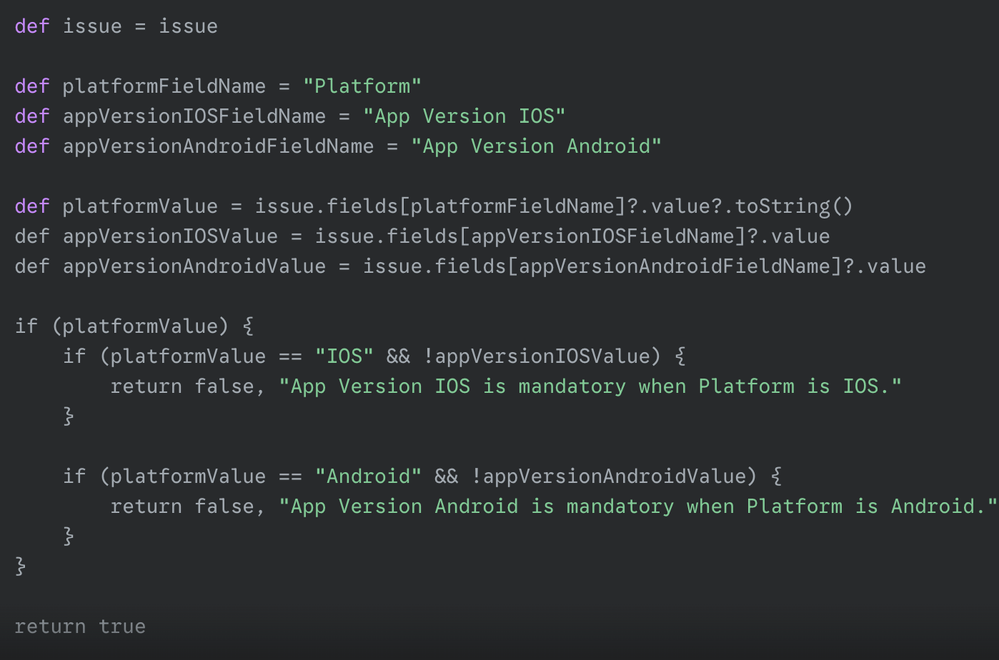Click the "Platform" string literal
Viewport: 999px width, 660px height.
point(363,86)
